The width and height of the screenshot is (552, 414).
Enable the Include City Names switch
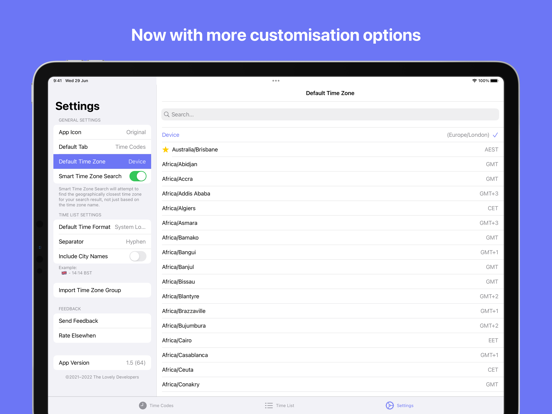coord(138,256)
